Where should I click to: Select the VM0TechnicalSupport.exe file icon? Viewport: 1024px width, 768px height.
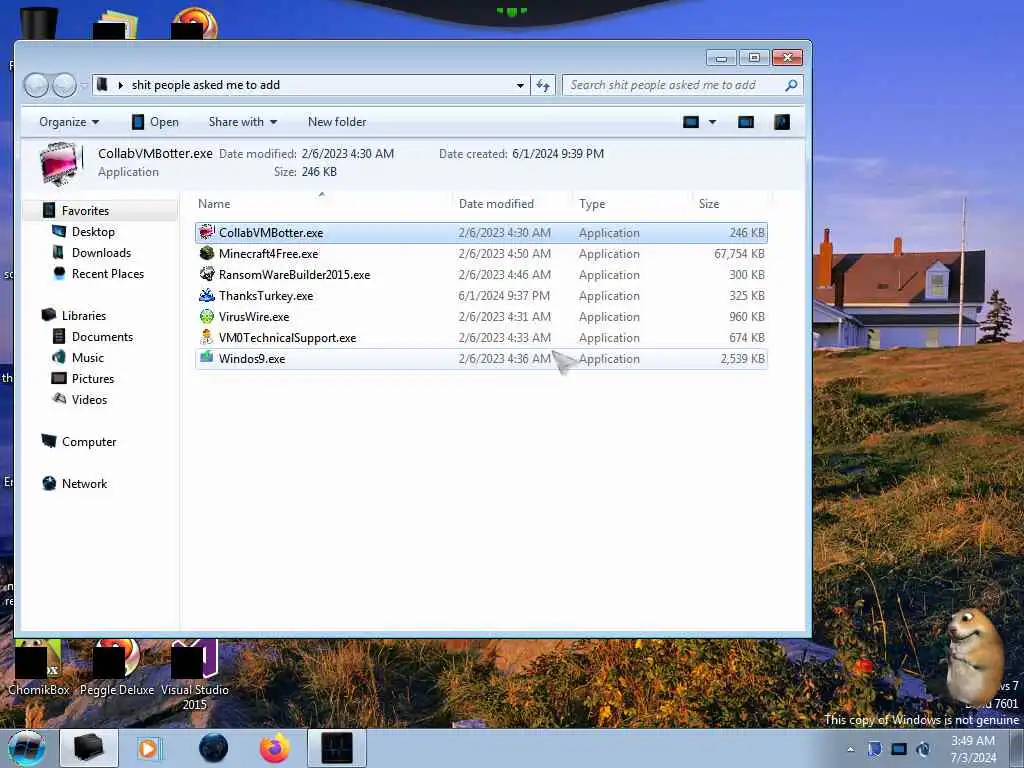pos(207,337)
